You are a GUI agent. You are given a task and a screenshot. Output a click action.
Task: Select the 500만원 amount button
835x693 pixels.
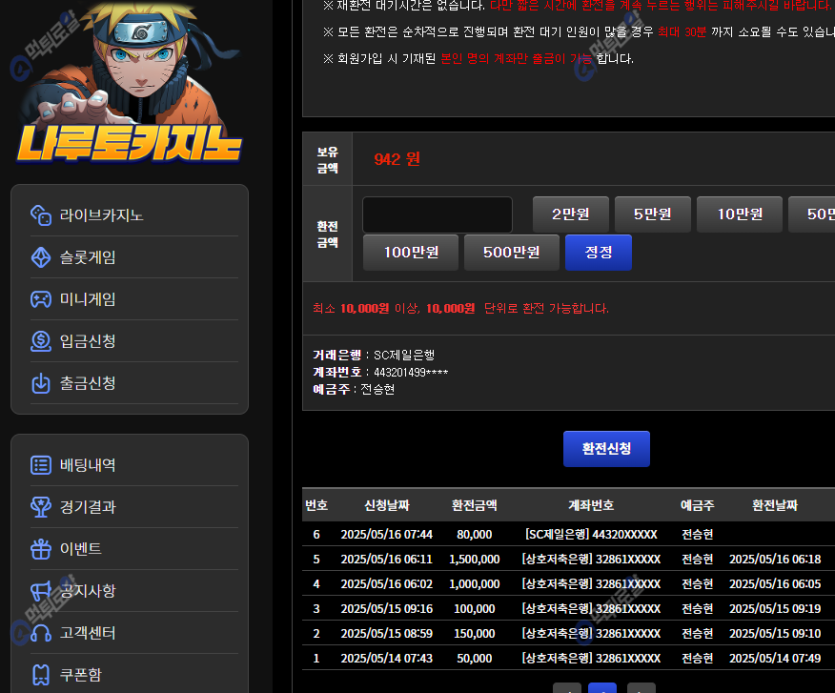[511, 252]
